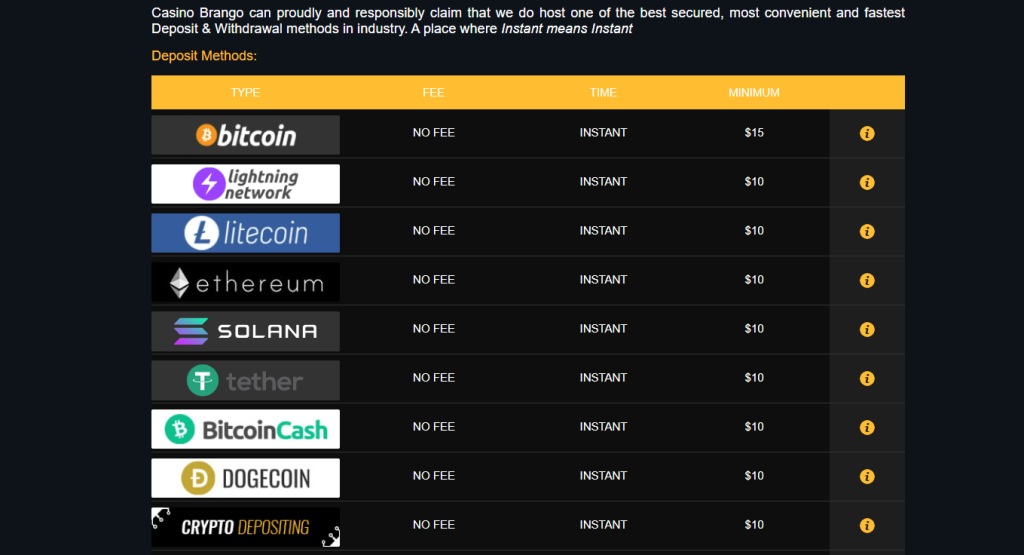Click the info icon in the Bitcoin row
The image size is (1024, 555).
point(867,133)
